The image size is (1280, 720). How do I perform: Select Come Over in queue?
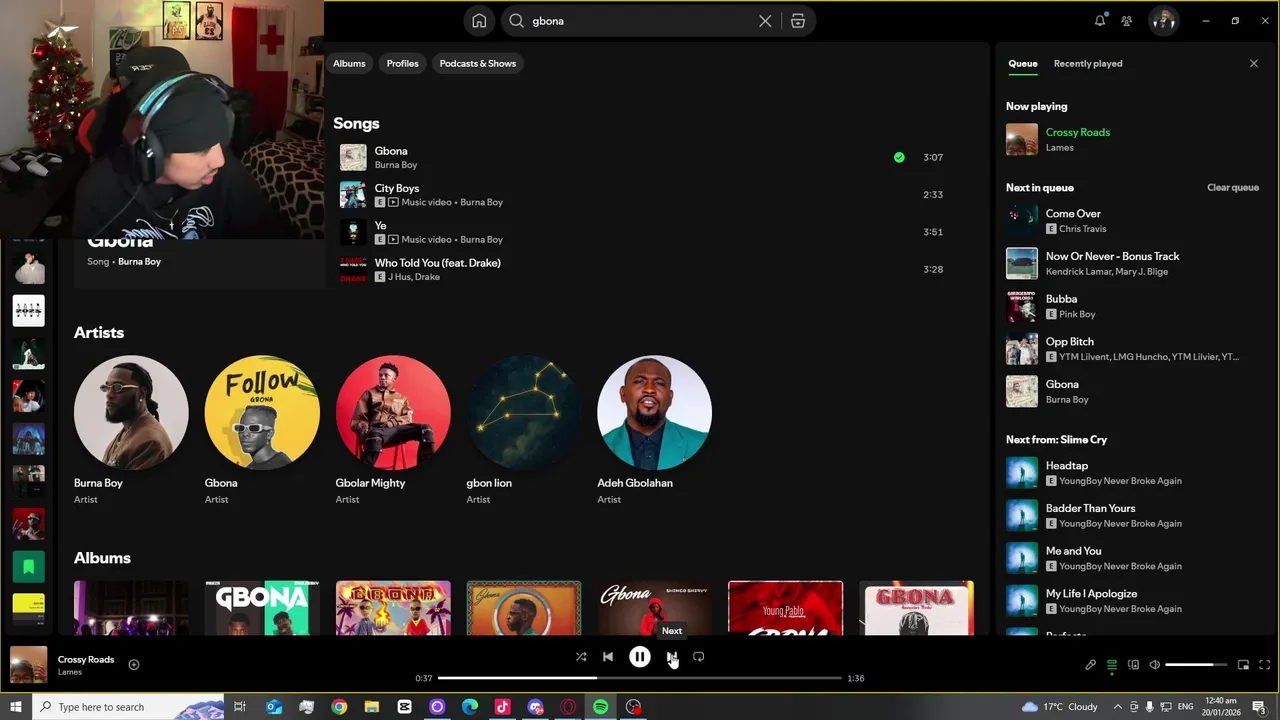[1133, 221]
